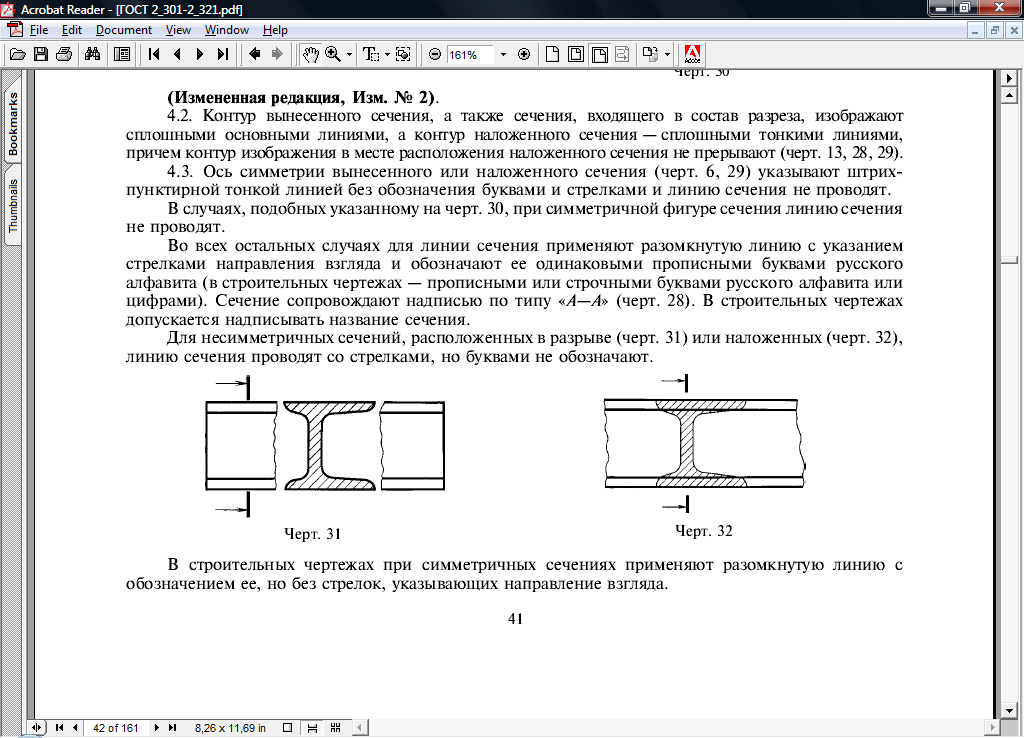1024x738 pixels.
Task: Select the Zoom In magnifier tool
Action: pyautogui.click(x=333, y=54)
